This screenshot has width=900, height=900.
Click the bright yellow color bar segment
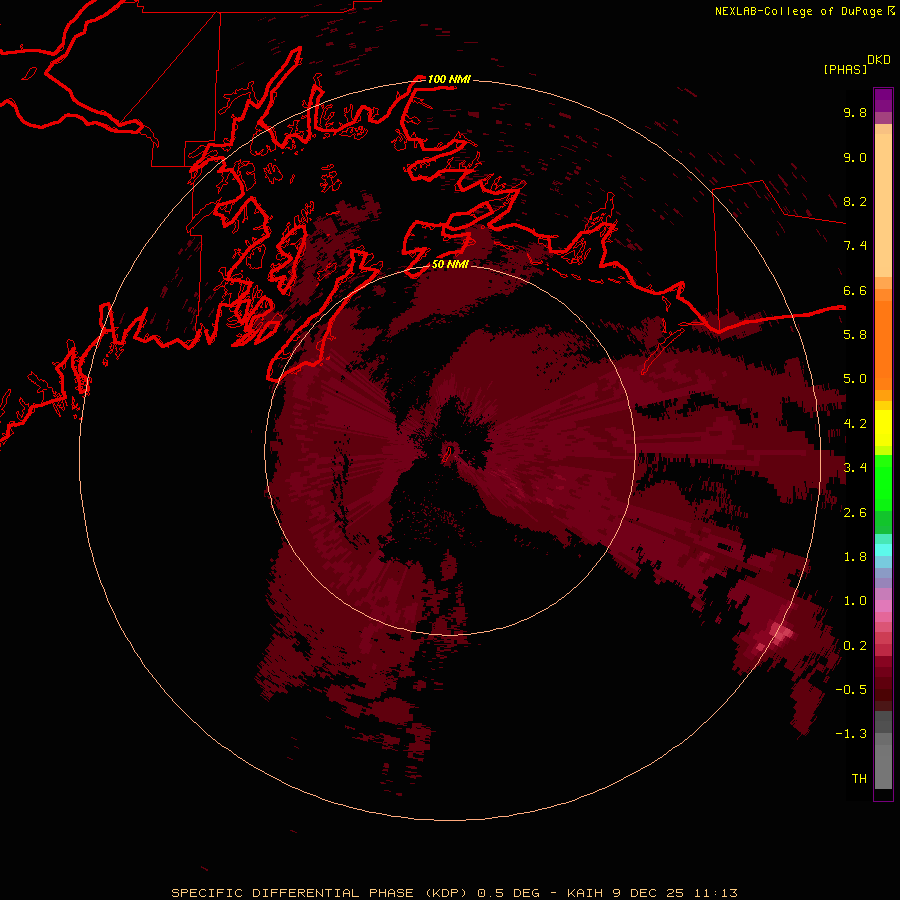click(x=883, y=428)
